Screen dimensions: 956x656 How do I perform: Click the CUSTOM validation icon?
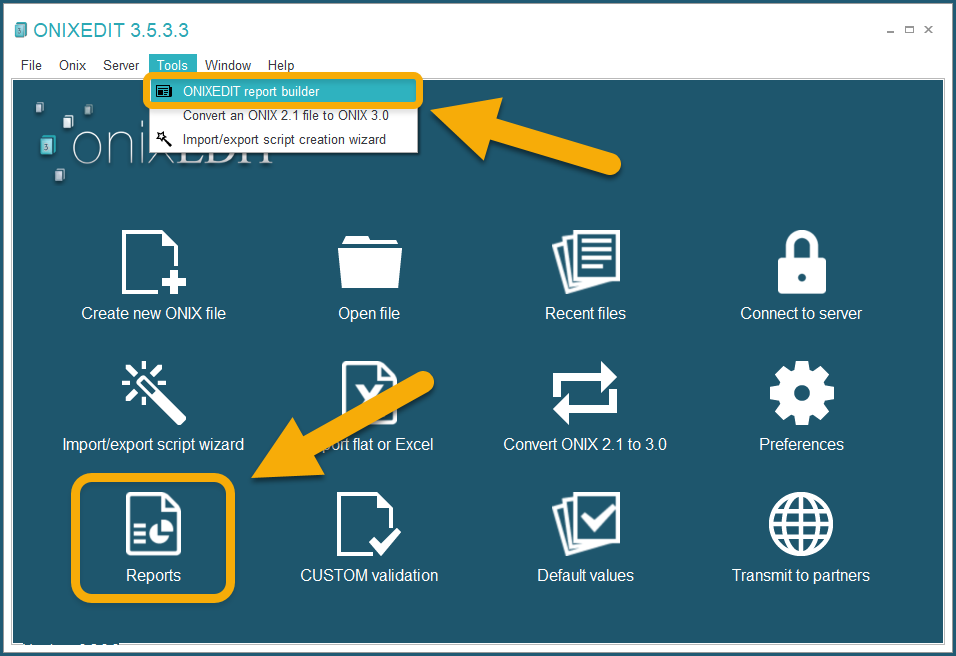(368, 524)
